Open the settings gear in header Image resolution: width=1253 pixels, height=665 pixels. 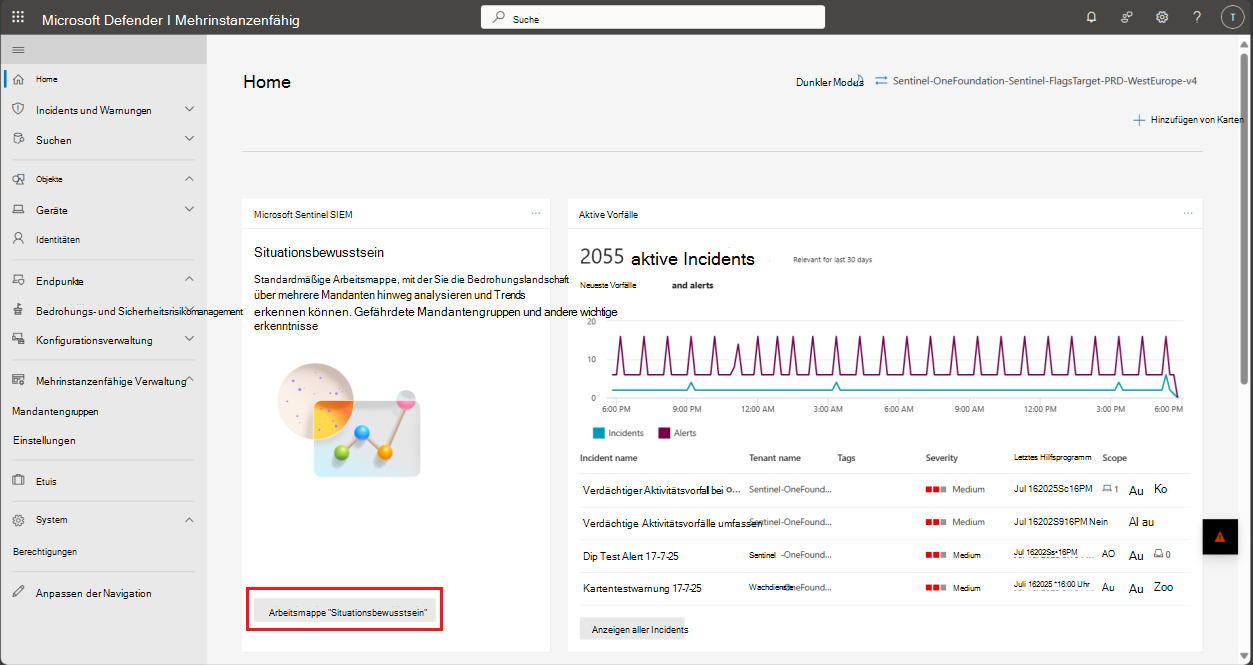click(1162, 17)
